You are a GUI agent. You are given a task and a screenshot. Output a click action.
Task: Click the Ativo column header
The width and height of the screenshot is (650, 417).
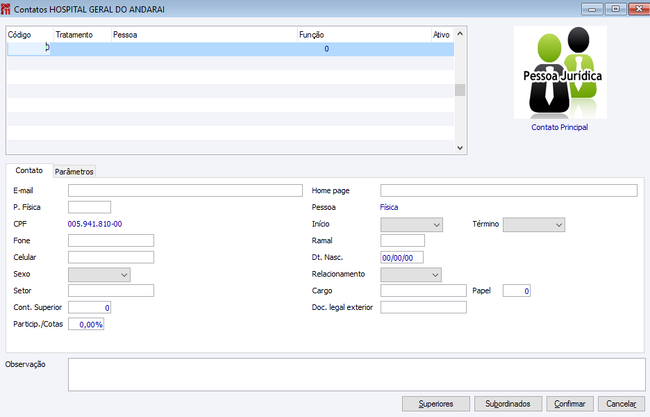[443, 35]
